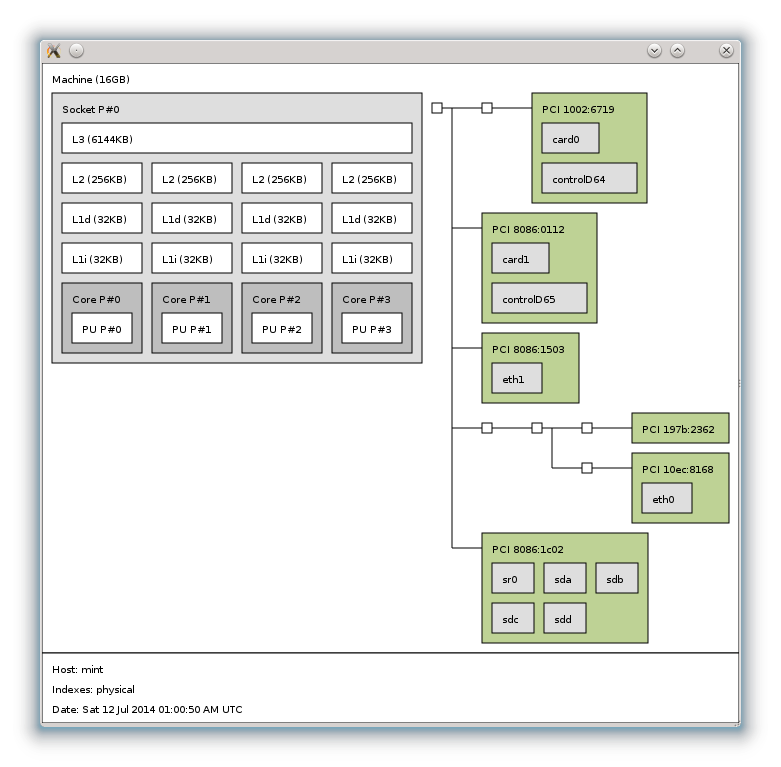Click the sdd disk box
Viewport: 781px width, 767px height.
pos(565,618)
